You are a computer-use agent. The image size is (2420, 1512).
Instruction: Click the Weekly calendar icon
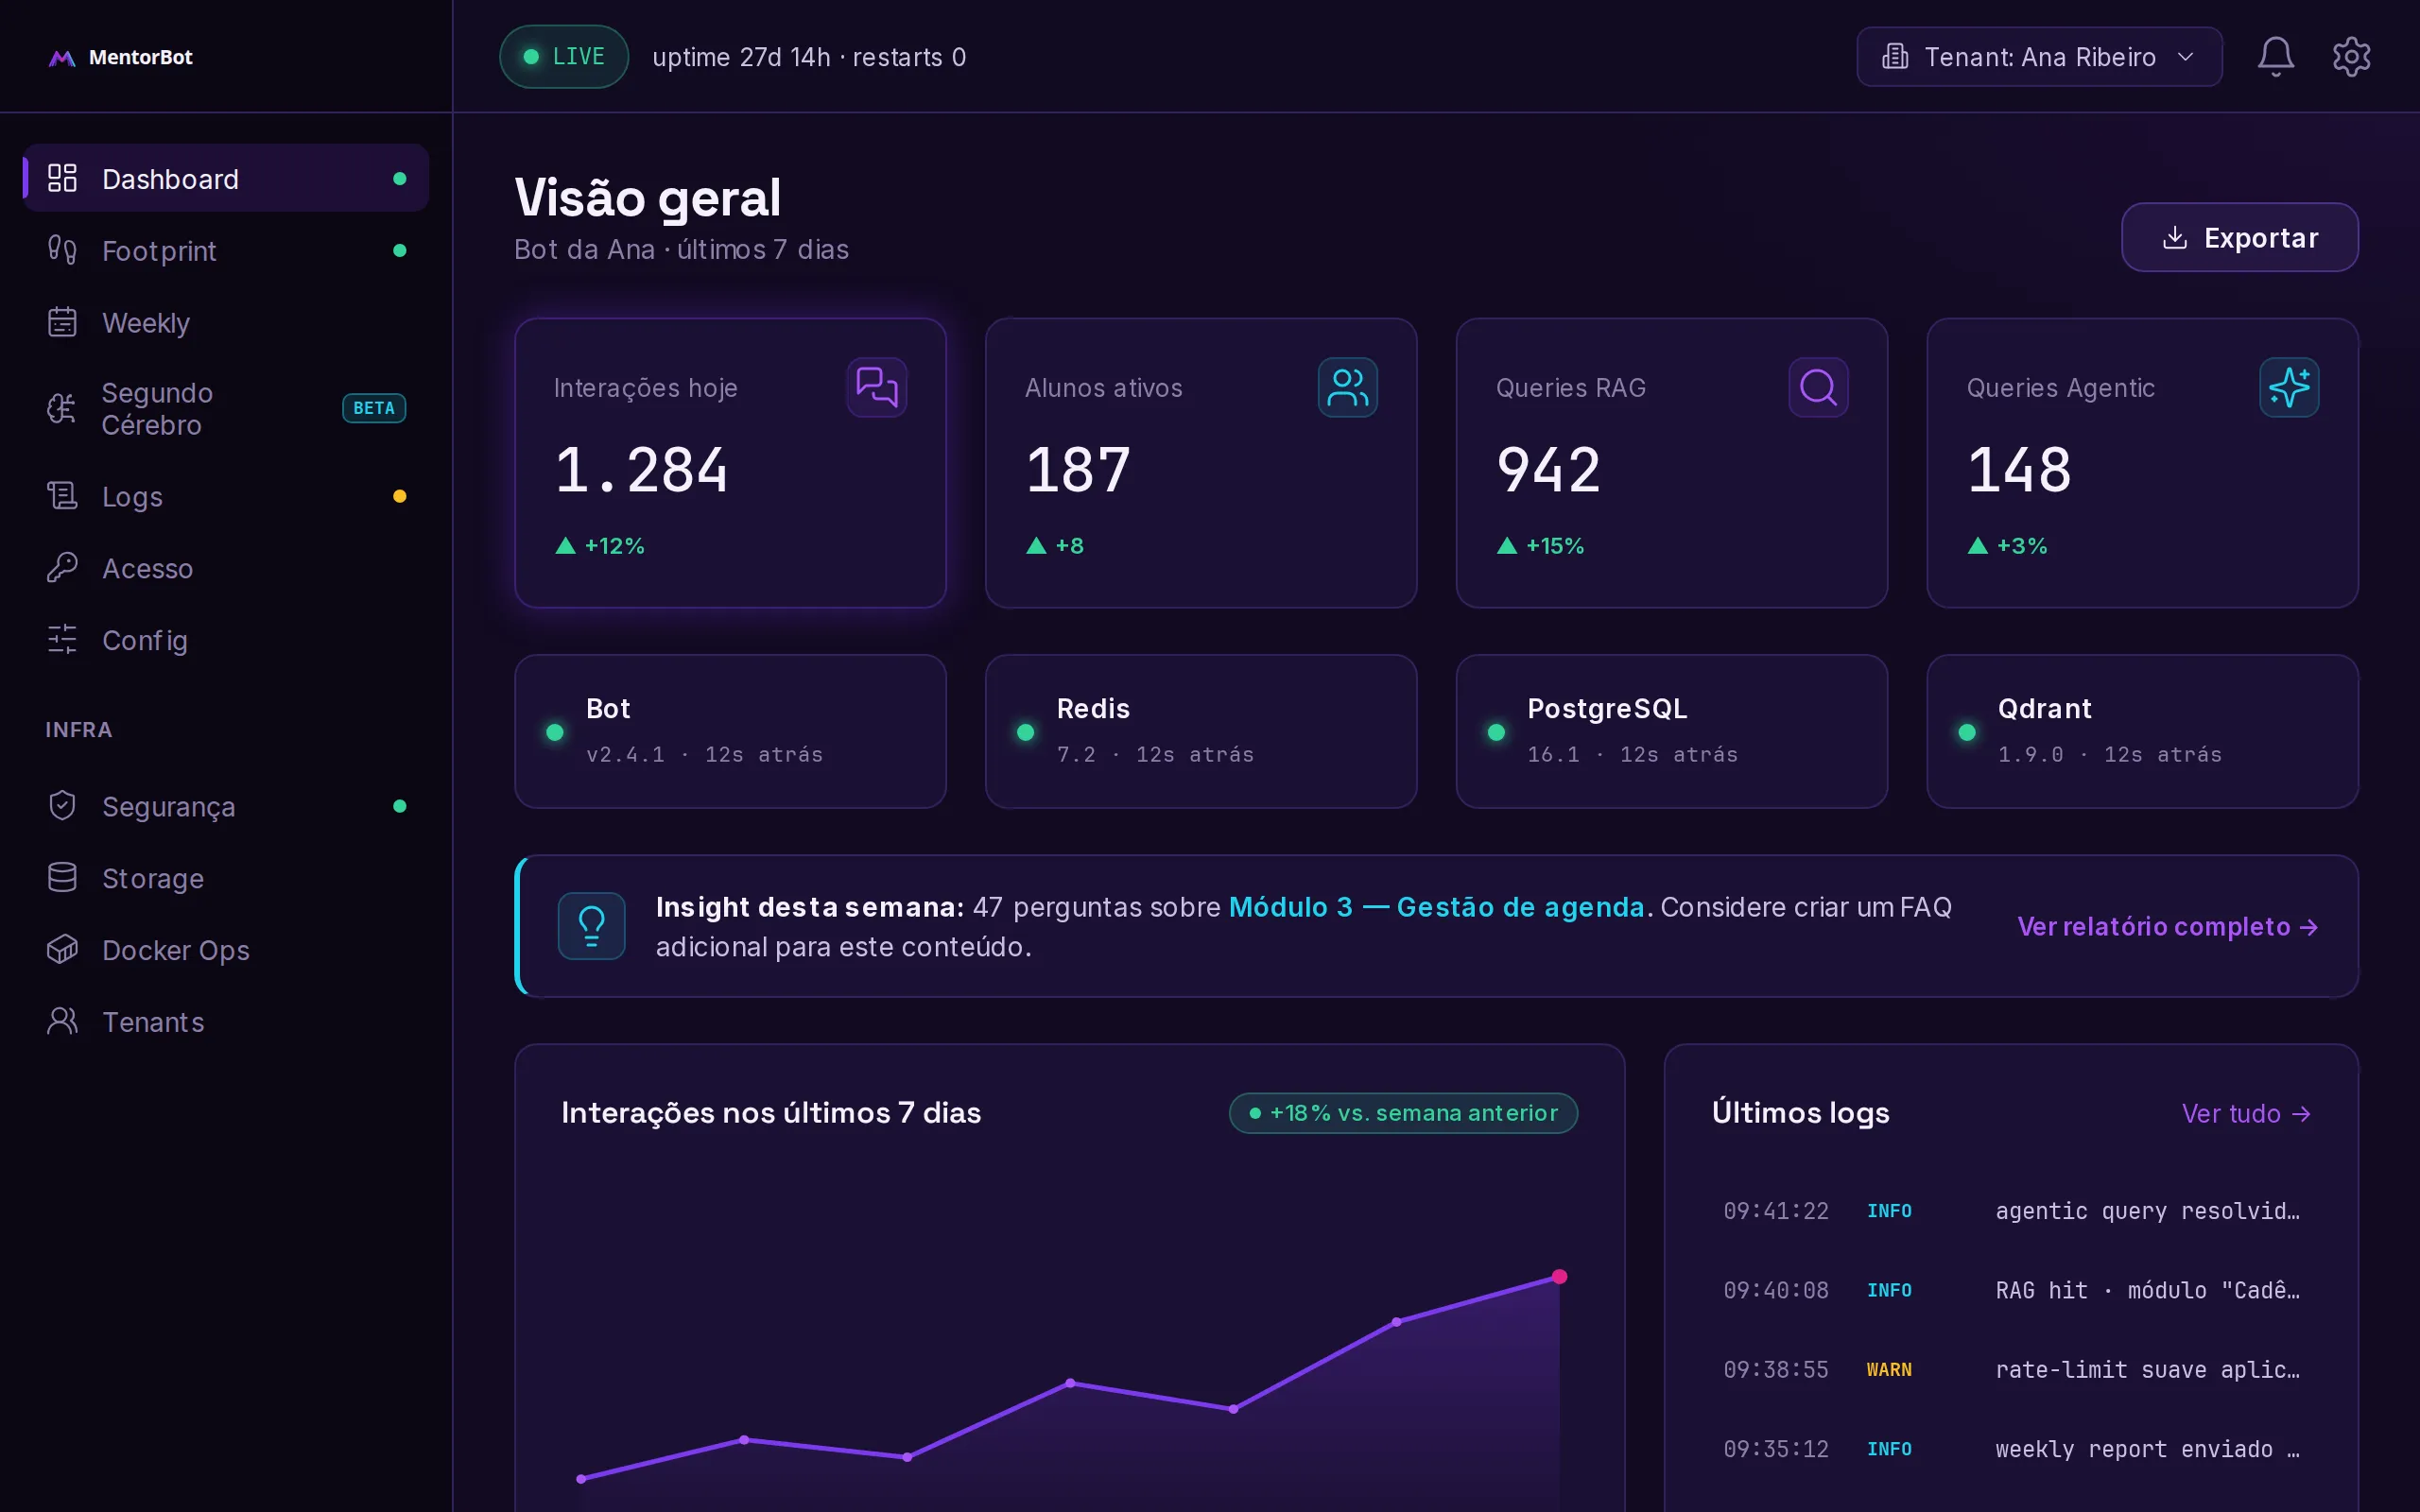[62, 322]
